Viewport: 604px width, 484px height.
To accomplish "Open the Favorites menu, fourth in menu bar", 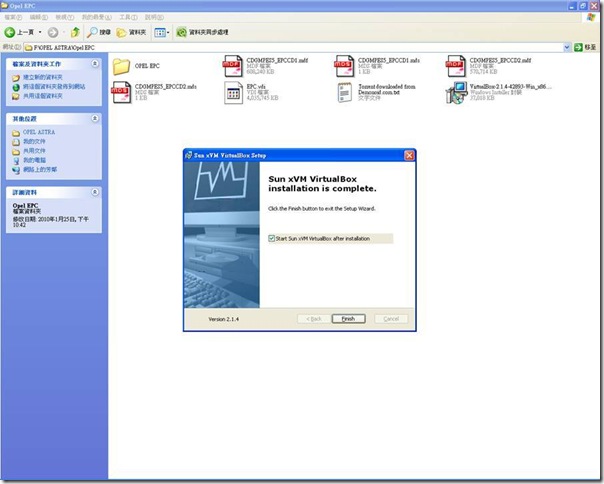I will coord(96,17).
